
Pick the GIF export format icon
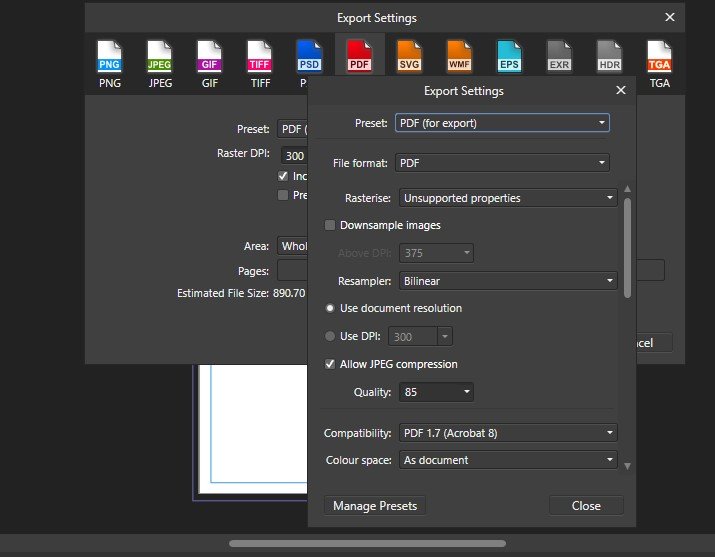coord(210,63)
